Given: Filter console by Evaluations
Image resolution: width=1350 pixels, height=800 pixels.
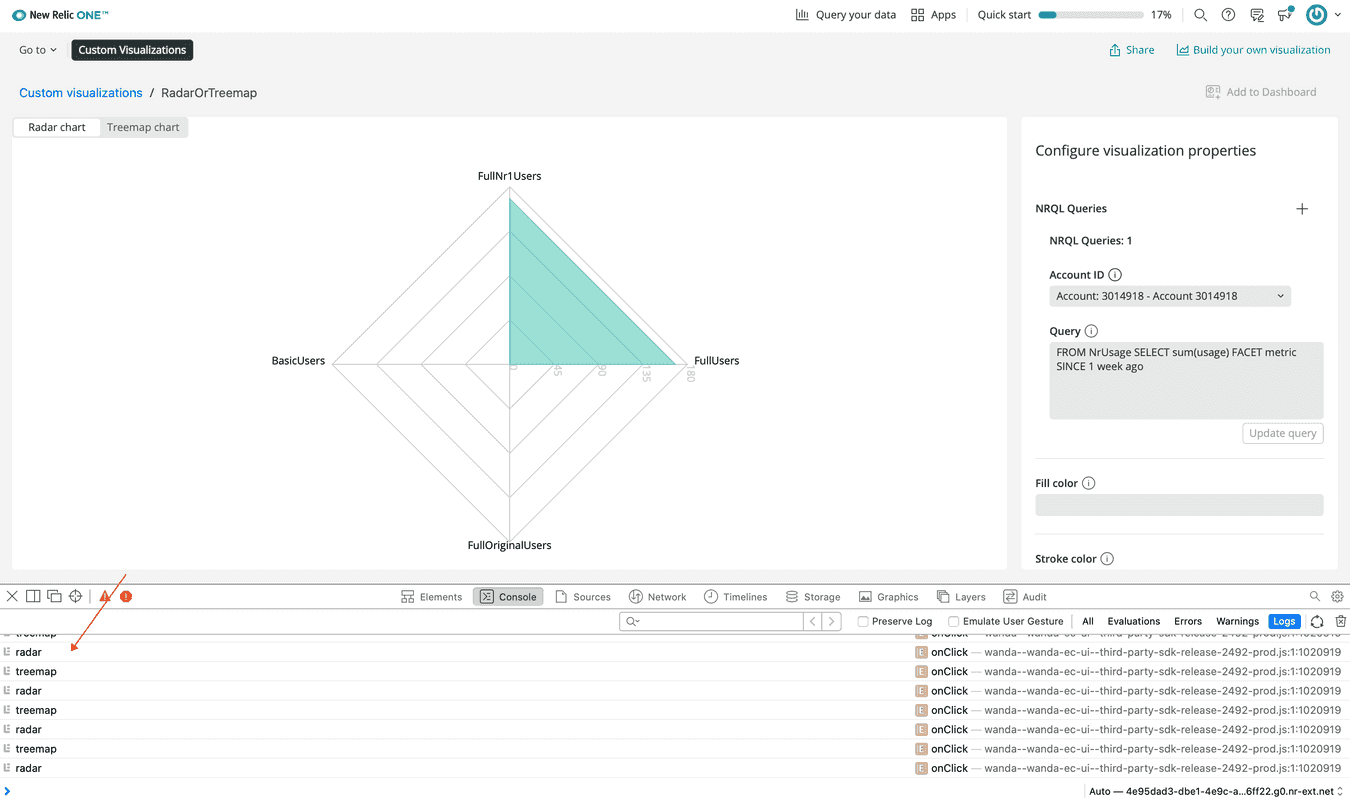Looking at the screenshot, I should (x=1134, y=621).
